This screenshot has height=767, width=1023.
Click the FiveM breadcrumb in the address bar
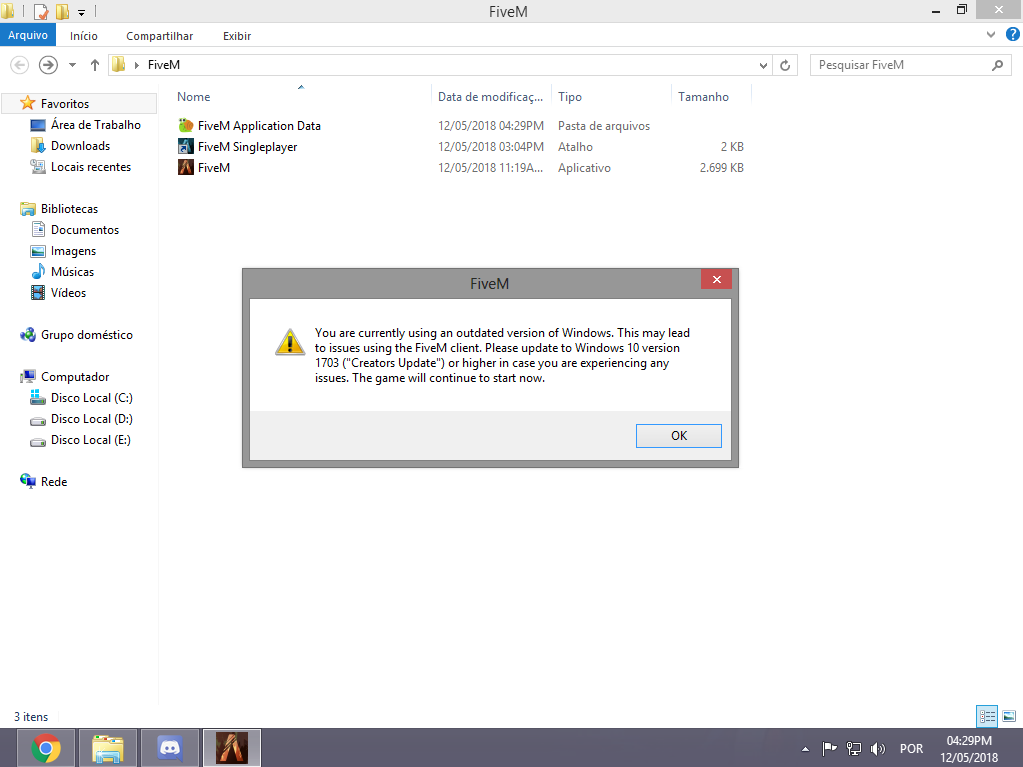click(164, 65)
